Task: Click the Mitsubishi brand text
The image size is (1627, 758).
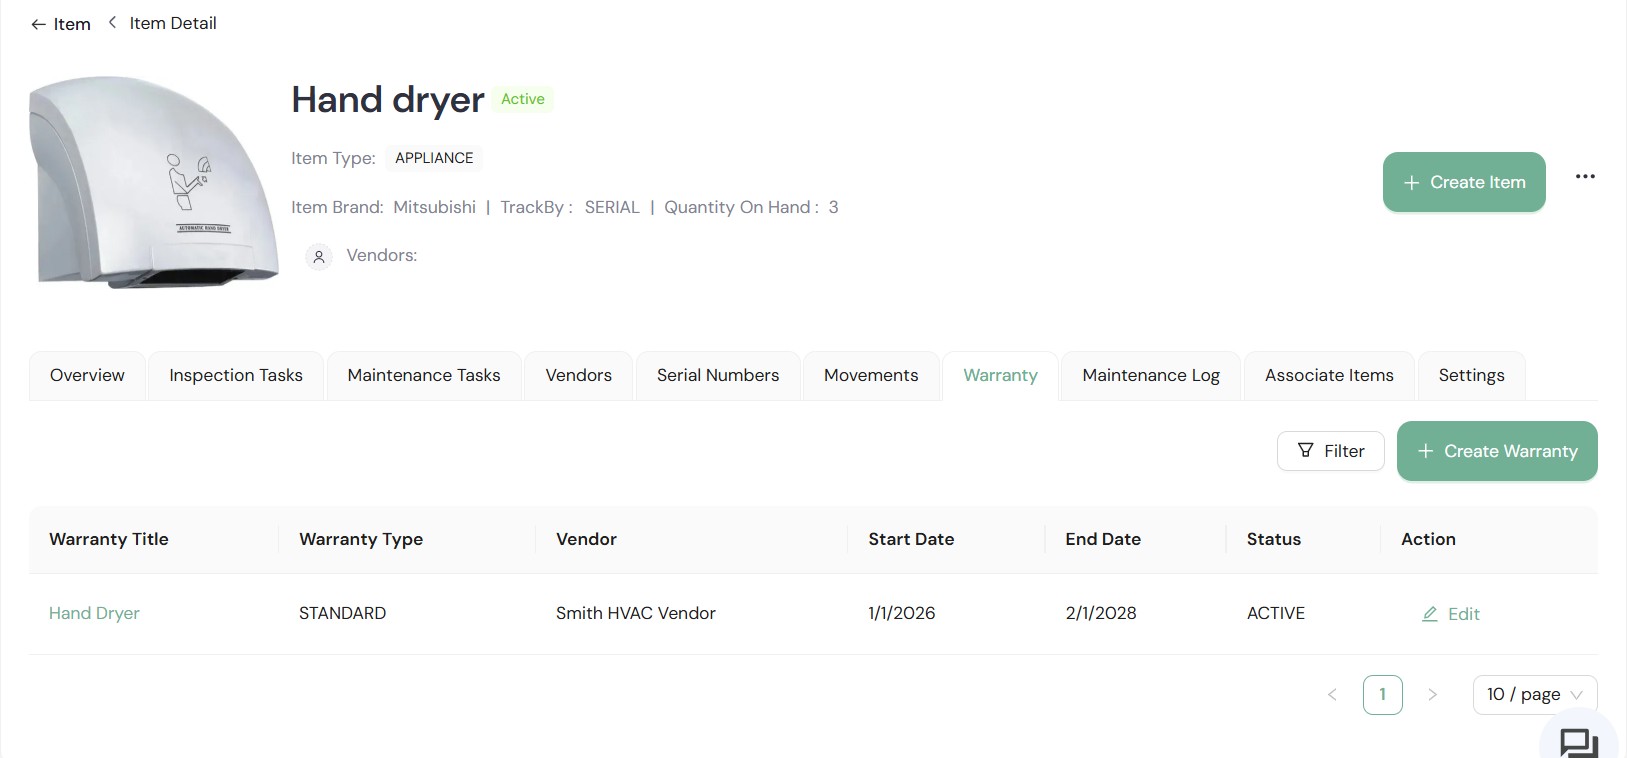Action: pos(434,207)
